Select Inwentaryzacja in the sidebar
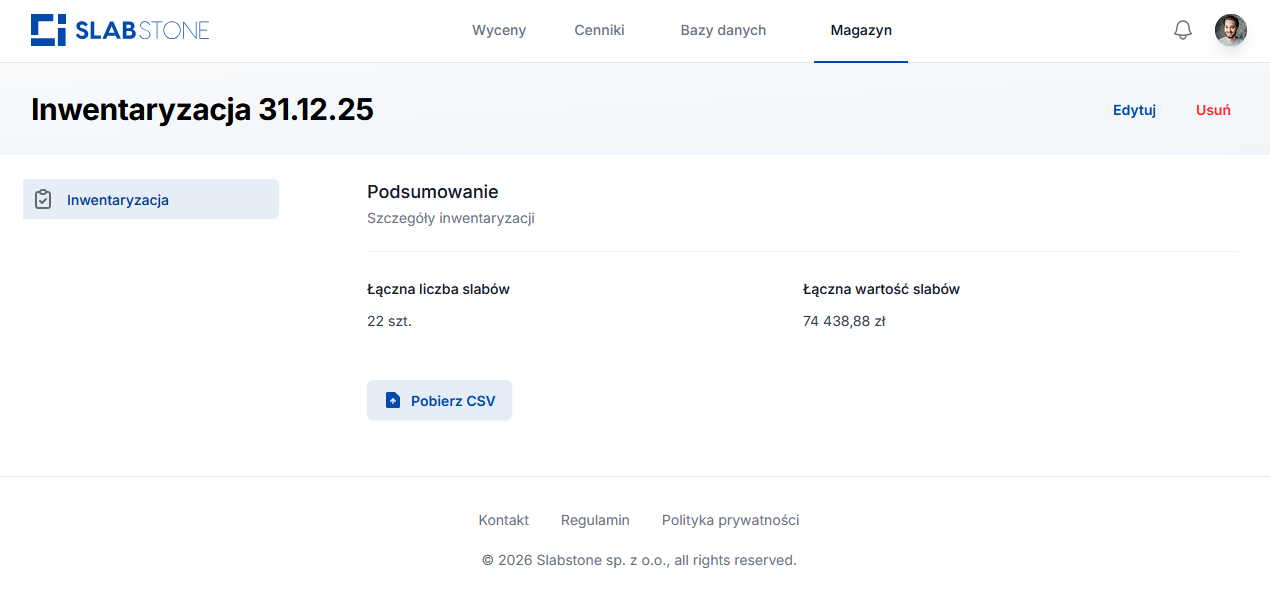 (117, 200)
